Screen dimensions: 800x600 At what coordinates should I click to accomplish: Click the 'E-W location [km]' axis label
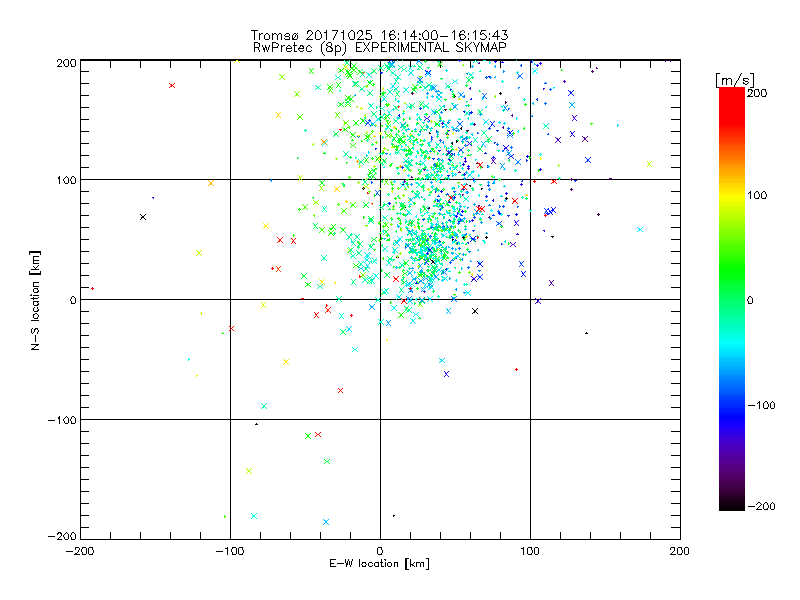379,563
